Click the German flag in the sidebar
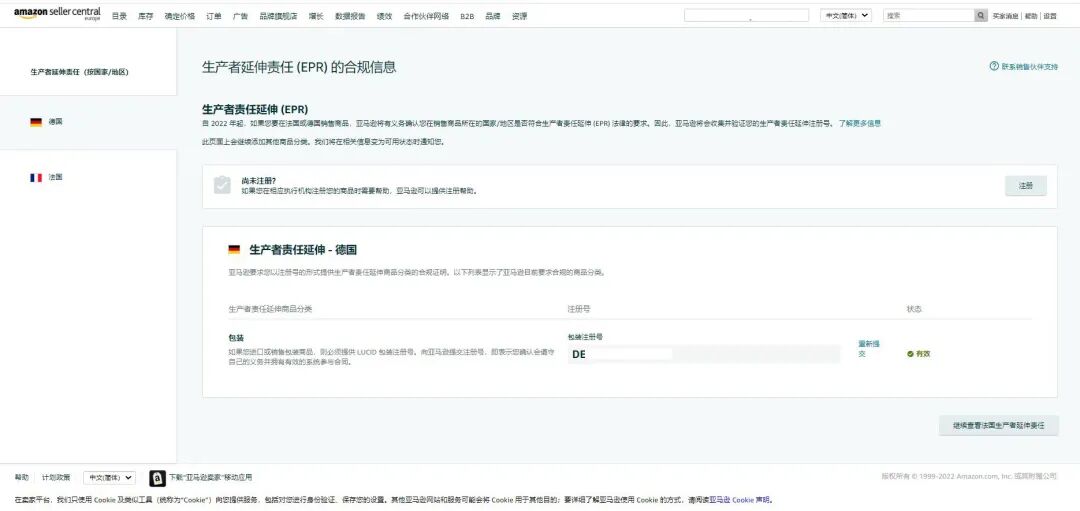Image resolution: width=1080 pixels, height=511 pixels. [36, 122]
